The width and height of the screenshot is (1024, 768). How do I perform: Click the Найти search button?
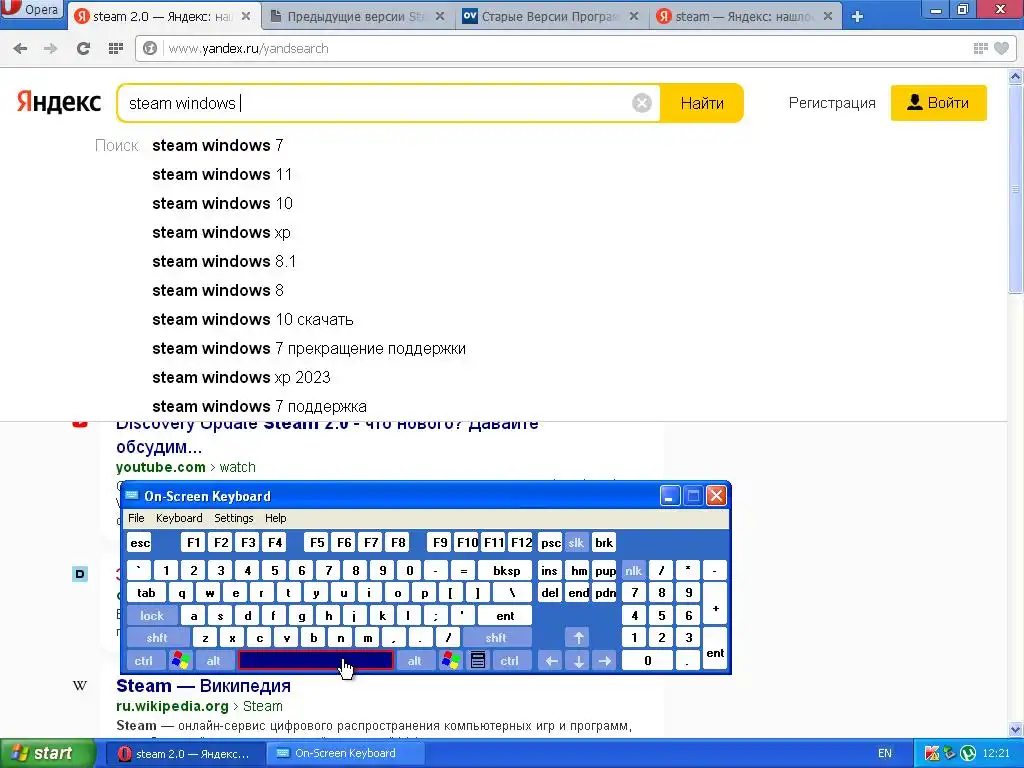[702, 103]
